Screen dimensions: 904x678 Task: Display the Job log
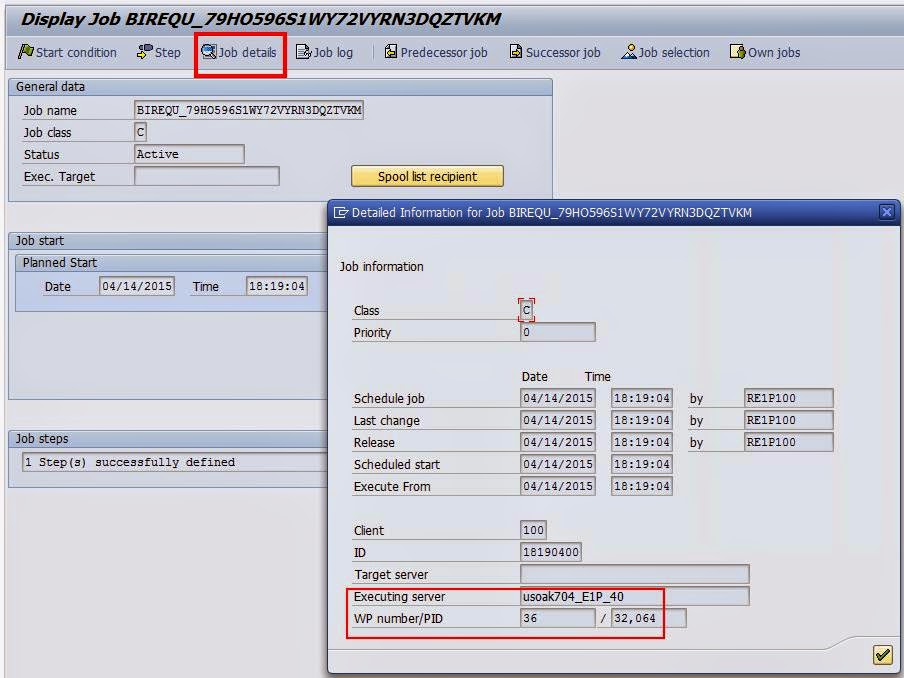[x=327, y=53]
